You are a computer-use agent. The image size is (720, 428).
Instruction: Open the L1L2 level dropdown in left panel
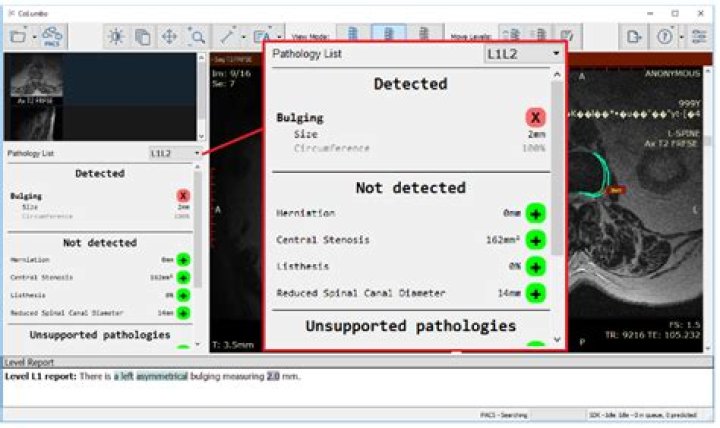pos(174,153)
